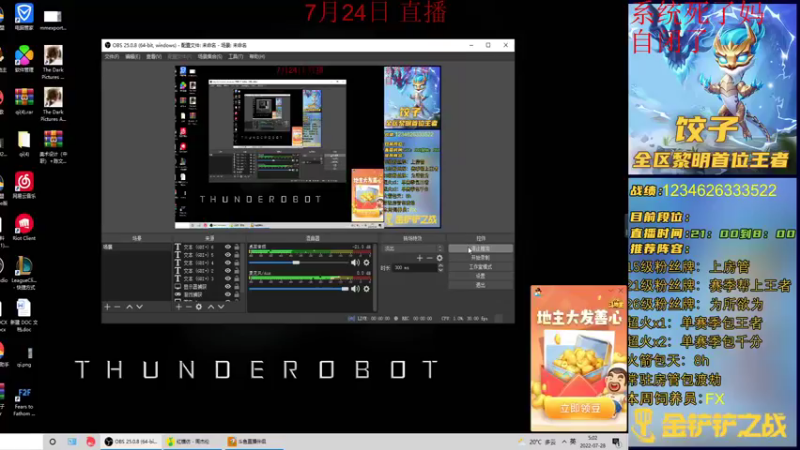This screenshot has width=800, height=450.
Task: Switch to 斗鱼直播伴侣 taskbar button
Action: click(x=253, y=441)
